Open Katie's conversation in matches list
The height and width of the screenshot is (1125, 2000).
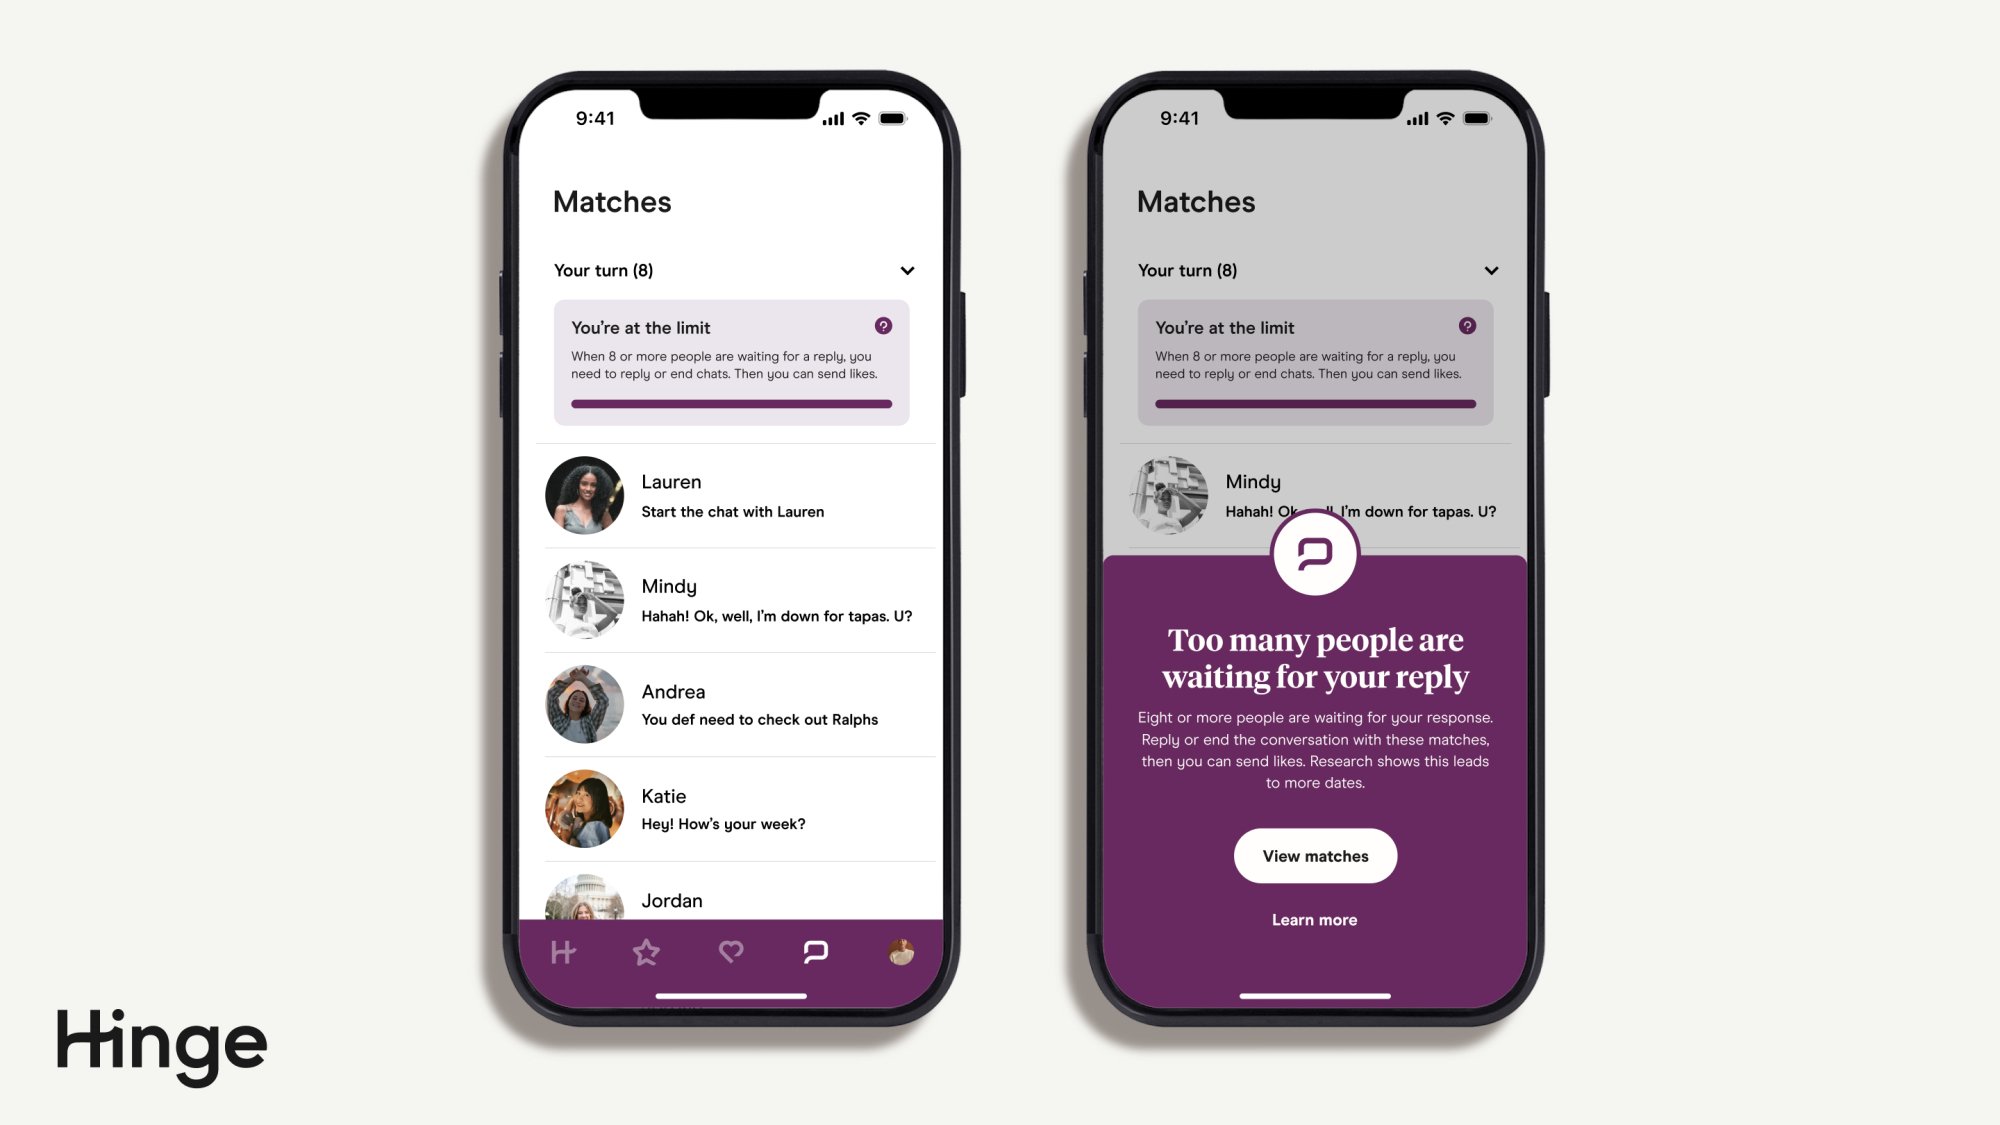[732, 808]
